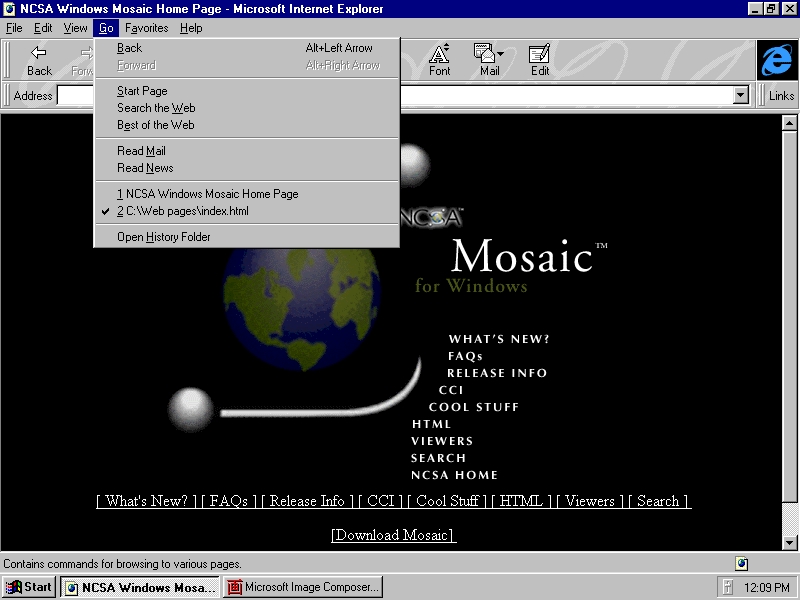The width and height of the screenshot is (800, 600).
Task: Open Microsoft Image Composer from the taskbar
Action: tap(303, 587)
